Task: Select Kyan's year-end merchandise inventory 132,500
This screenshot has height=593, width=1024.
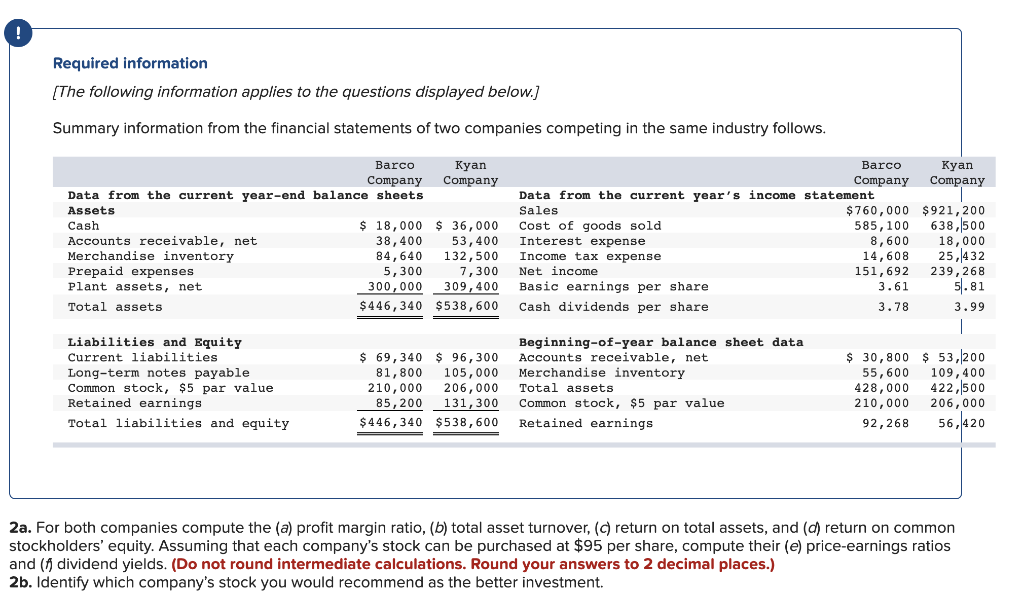Action: point(471,256)
